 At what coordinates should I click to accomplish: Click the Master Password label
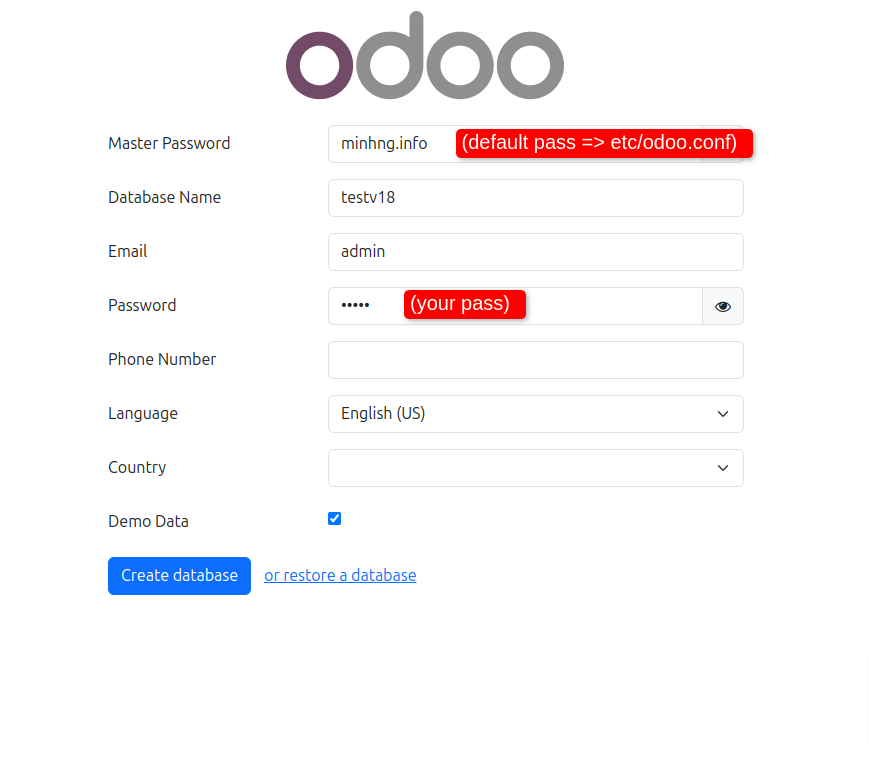pos(169,143)
